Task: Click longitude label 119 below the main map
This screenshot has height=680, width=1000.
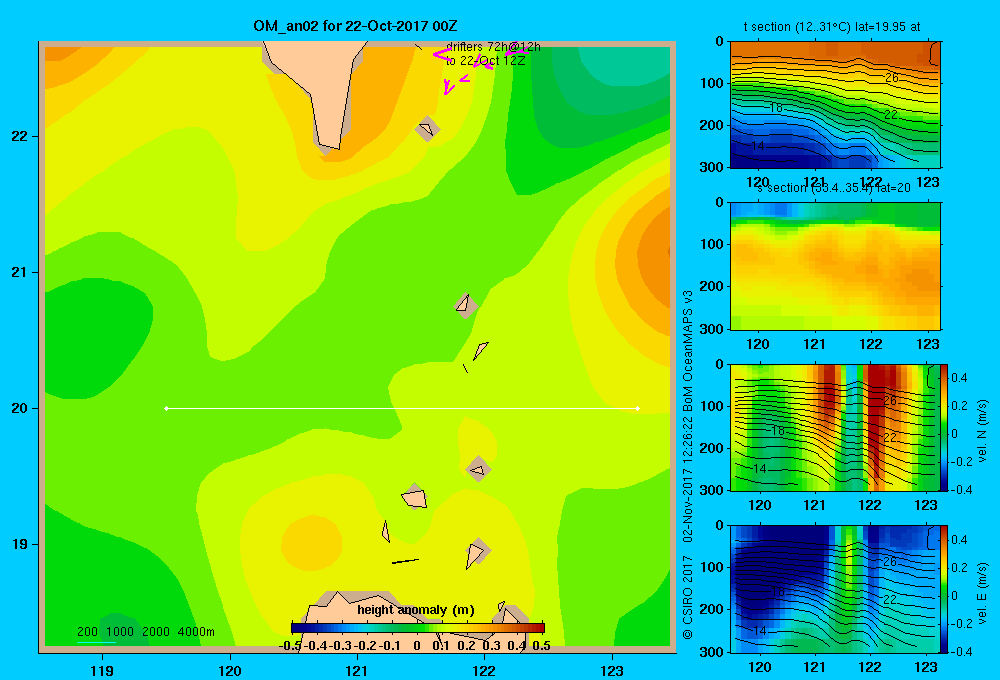Action: coord(102,670)
